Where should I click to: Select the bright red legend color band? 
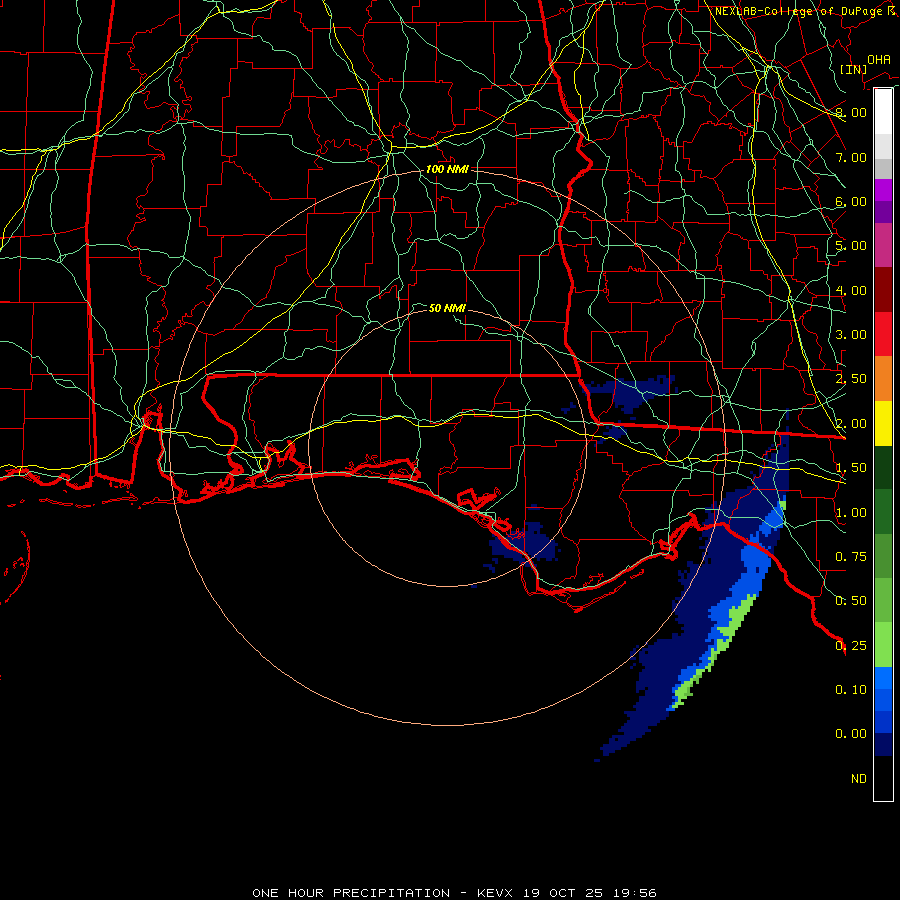pyautogui.click(x=883, y=334)
